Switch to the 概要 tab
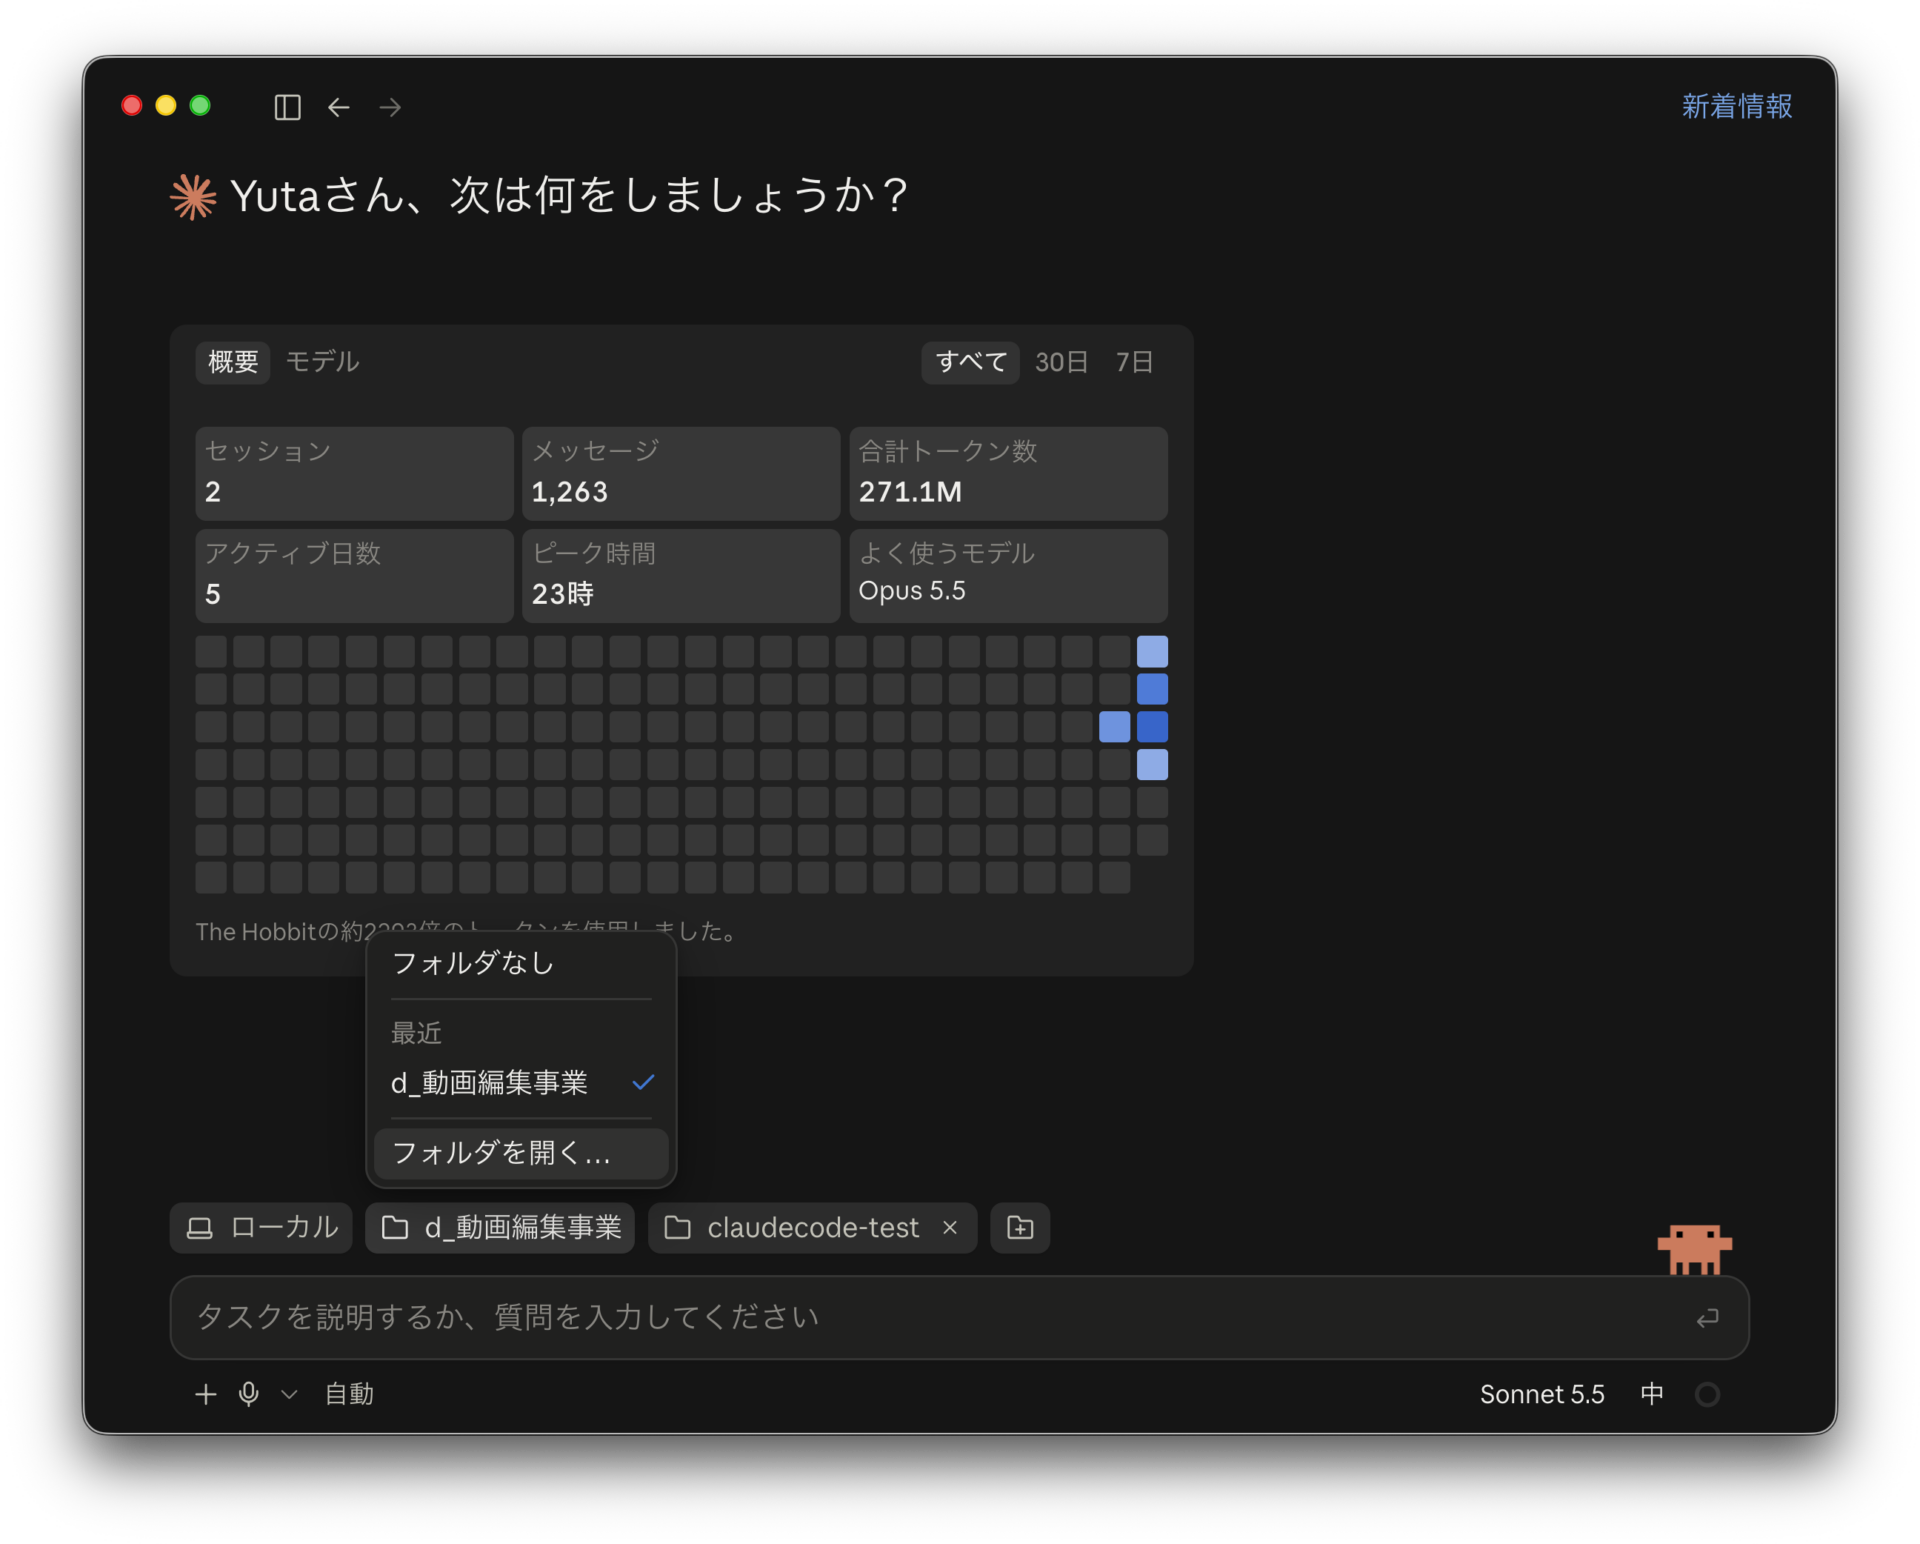The height and width of the screenshot is (1544, 1920). pyautogui.click(x=233, y=361)
